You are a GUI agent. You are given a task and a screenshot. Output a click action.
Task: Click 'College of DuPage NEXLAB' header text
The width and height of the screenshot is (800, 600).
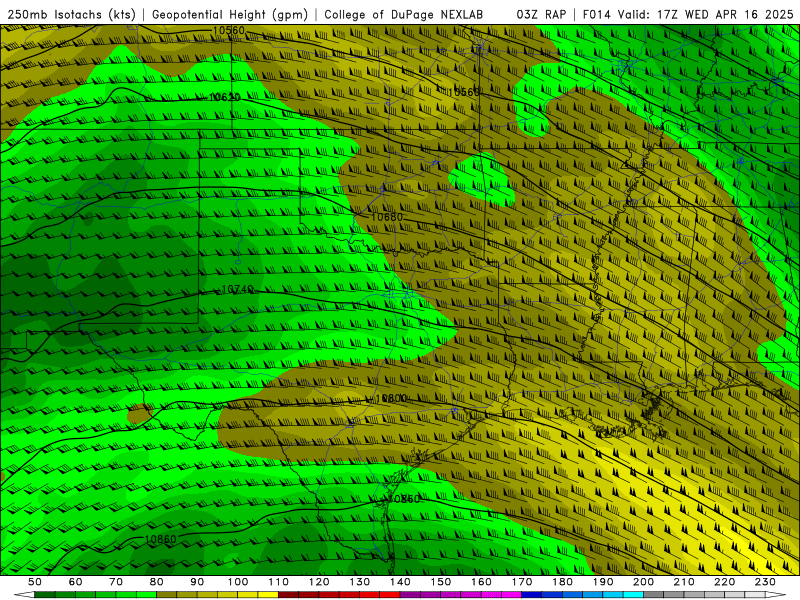(x=404, y=14)
